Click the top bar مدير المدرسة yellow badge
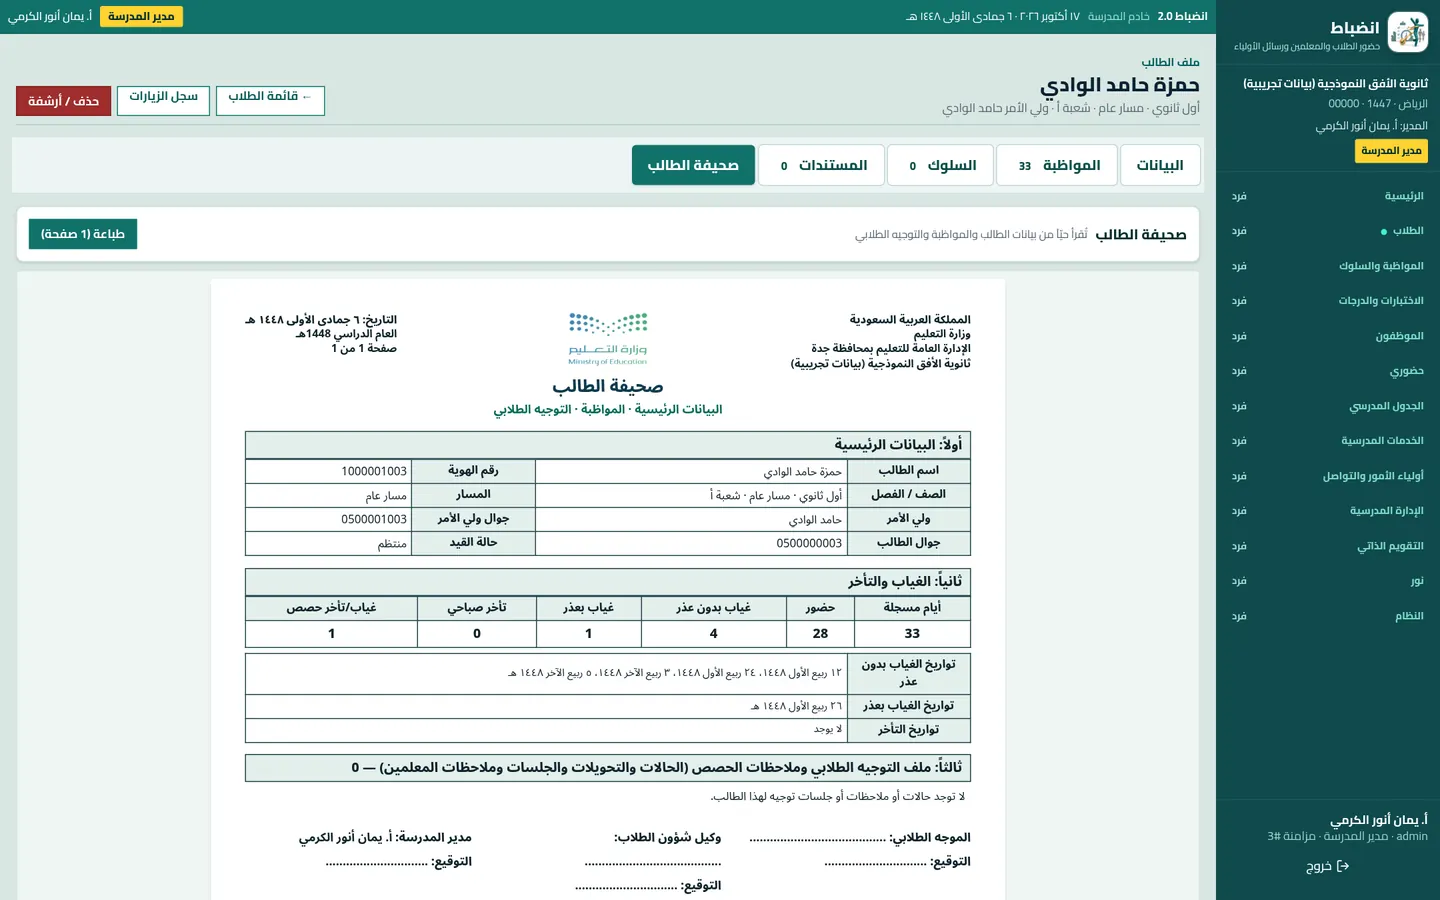 click(141, 16)
